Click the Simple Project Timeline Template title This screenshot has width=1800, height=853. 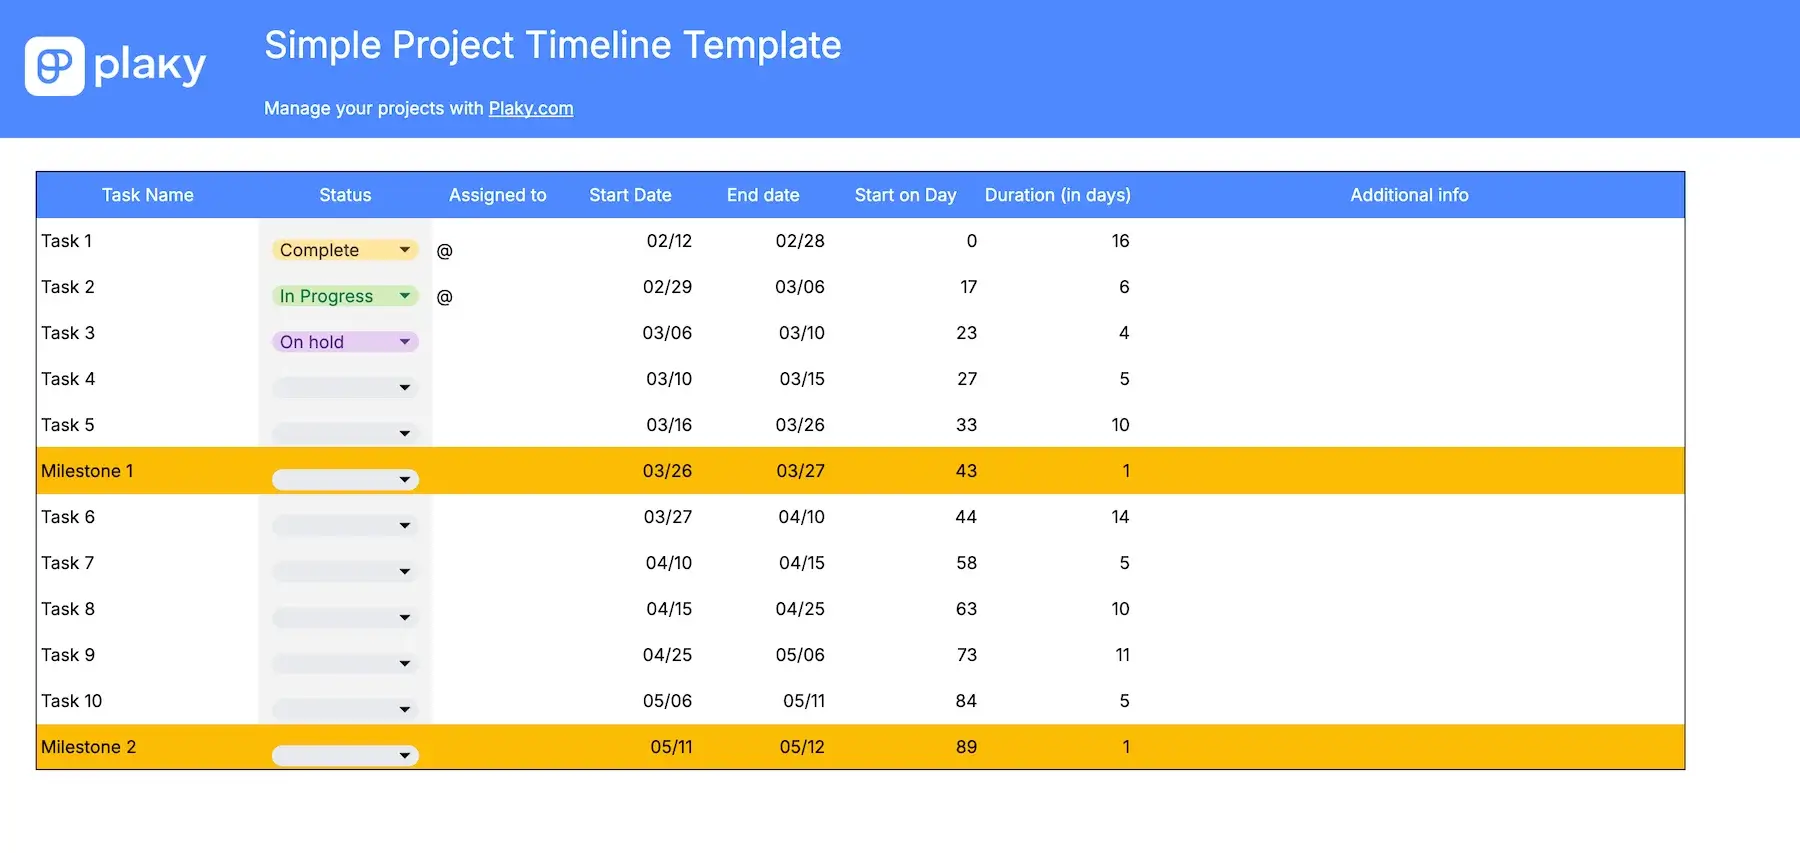(553, 46)
